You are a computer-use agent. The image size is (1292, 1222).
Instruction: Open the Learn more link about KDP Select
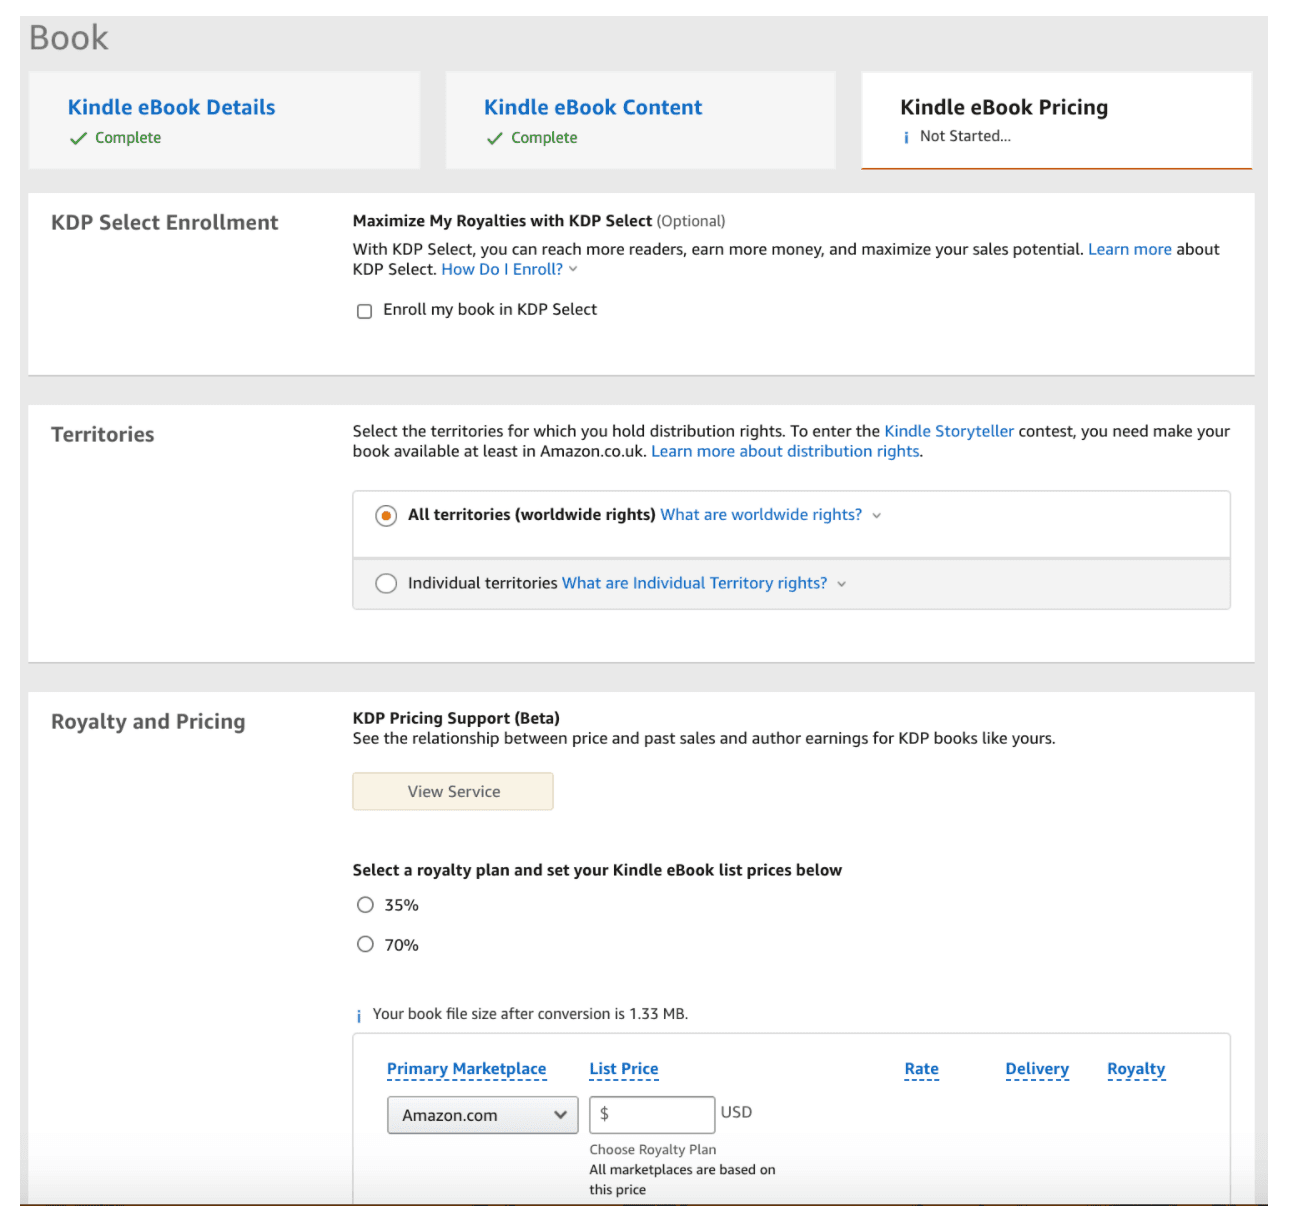tap(1130, 249)
